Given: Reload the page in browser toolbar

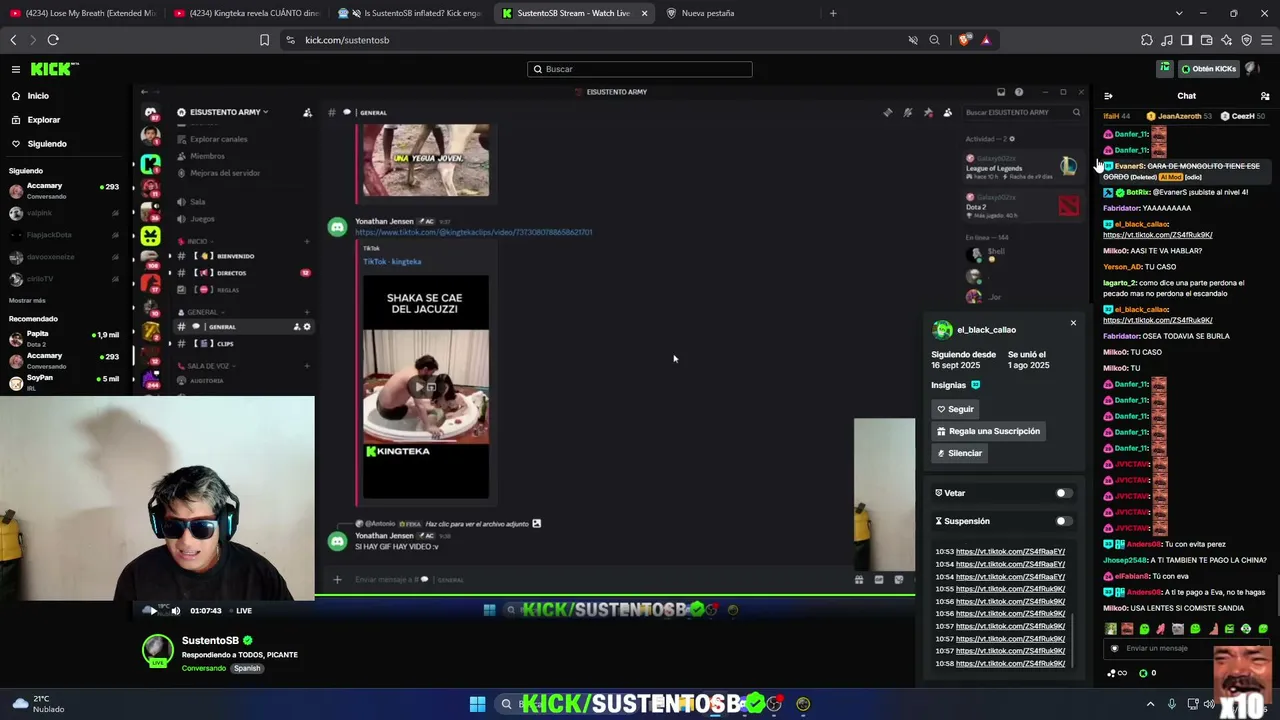Looking at the screenshot, I should (53, 40).
